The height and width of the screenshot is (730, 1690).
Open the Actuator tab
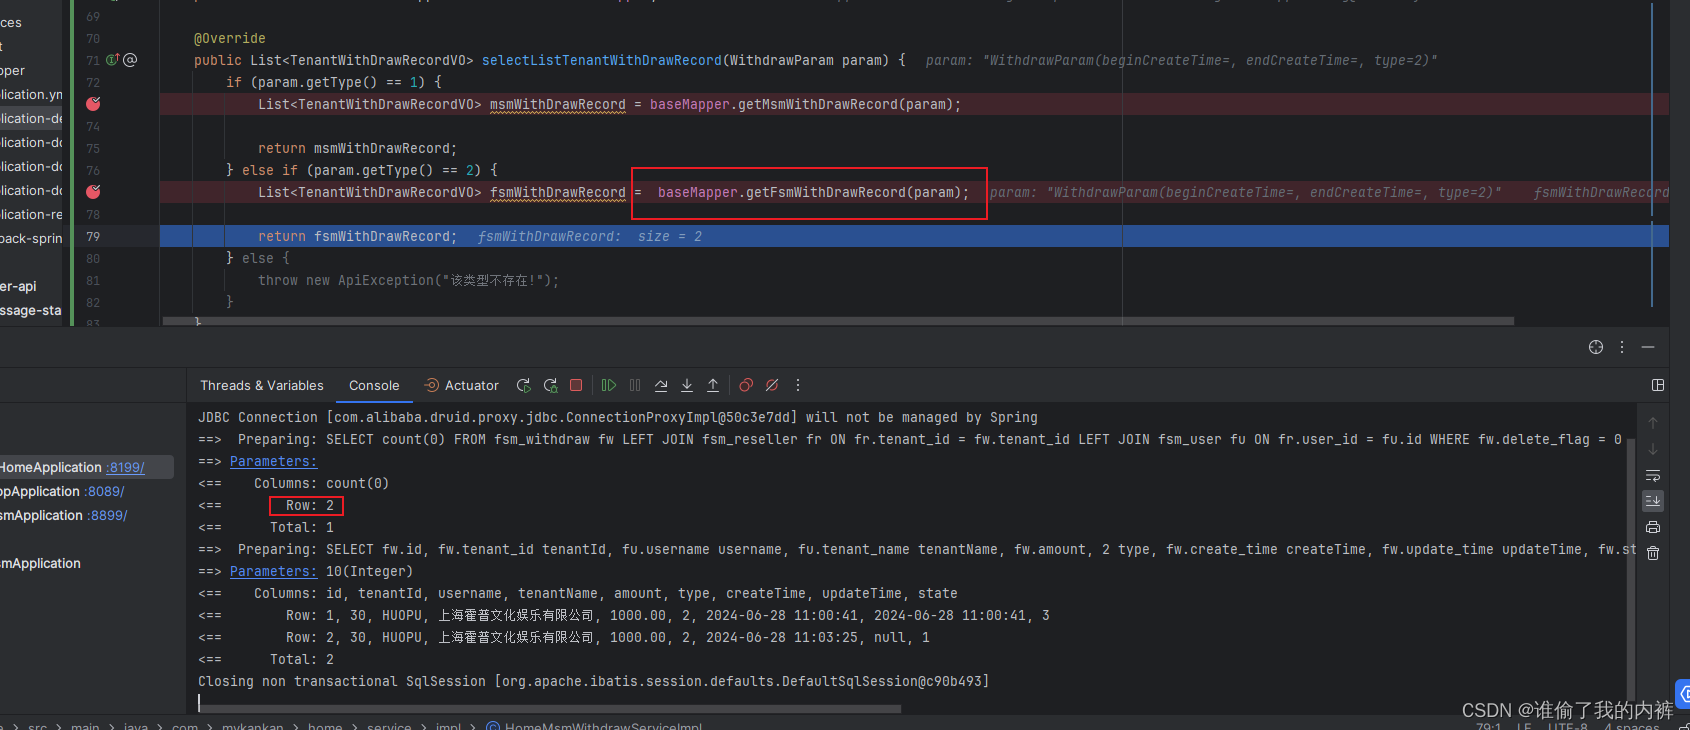[x=461, y=385]
